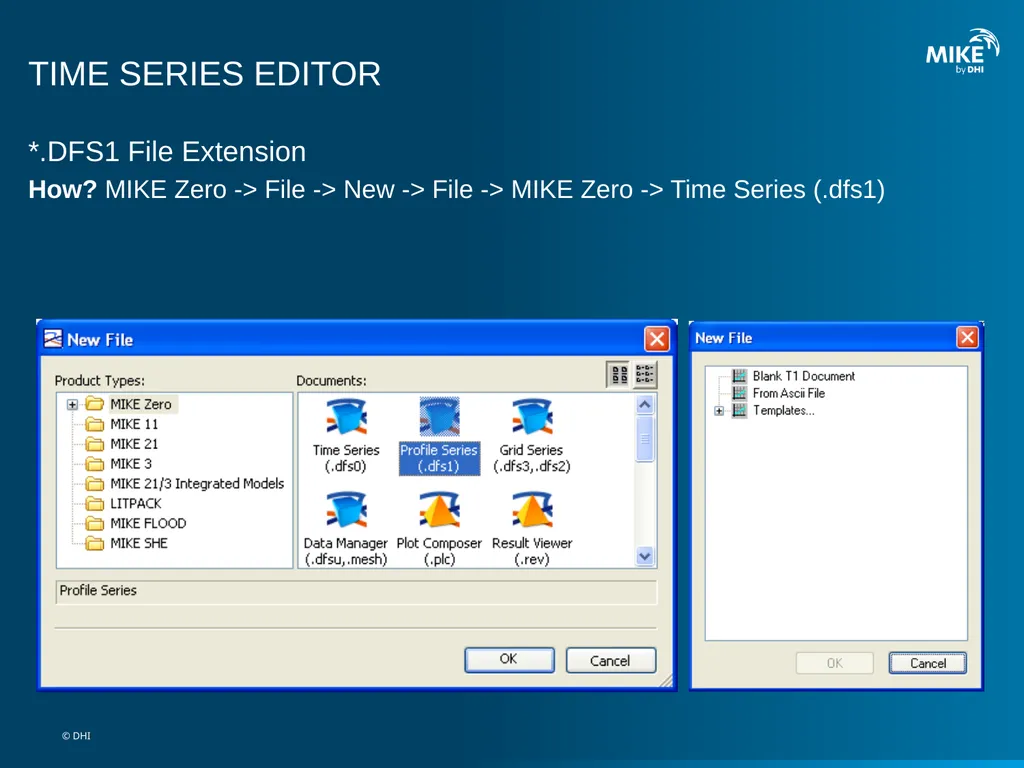Click the MIKE SHE folder icon
The width and height of the screenshot is (1024, 768).
pyautogui.click(x=95, y=543)
